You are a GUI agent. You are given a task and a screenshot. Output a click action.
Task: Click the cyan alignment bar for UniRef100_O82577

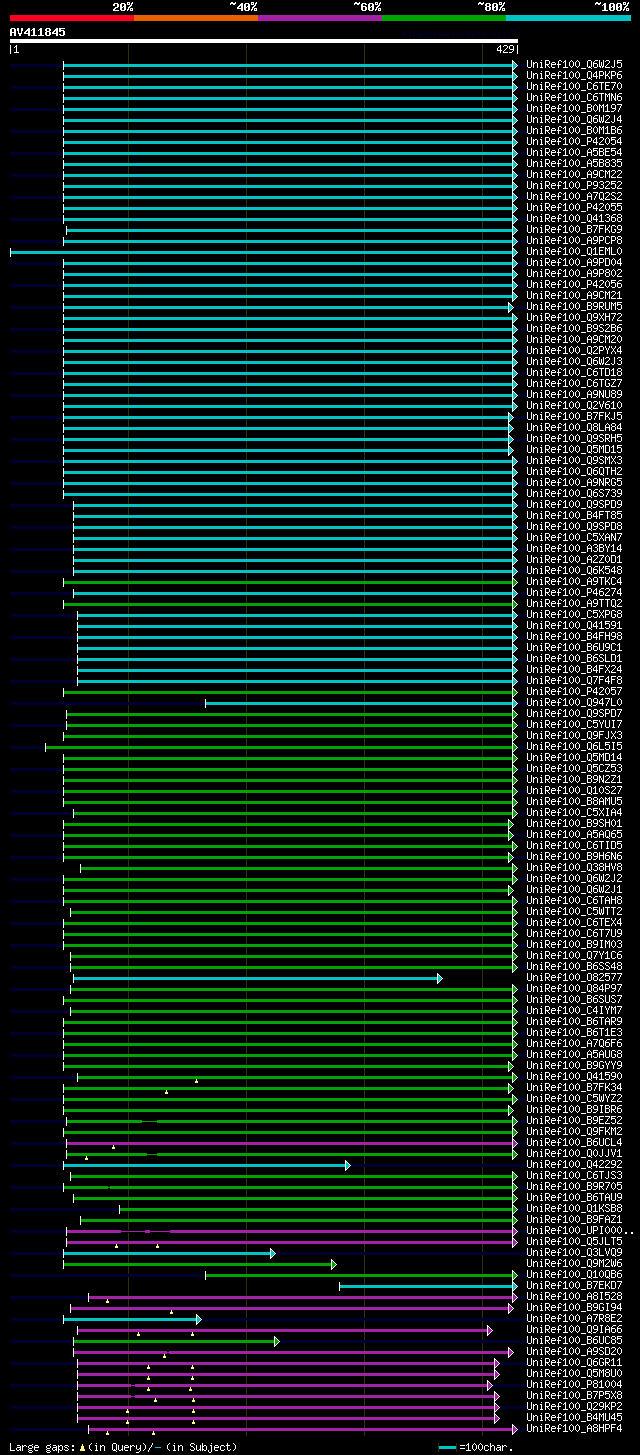(x=258, y=978)
